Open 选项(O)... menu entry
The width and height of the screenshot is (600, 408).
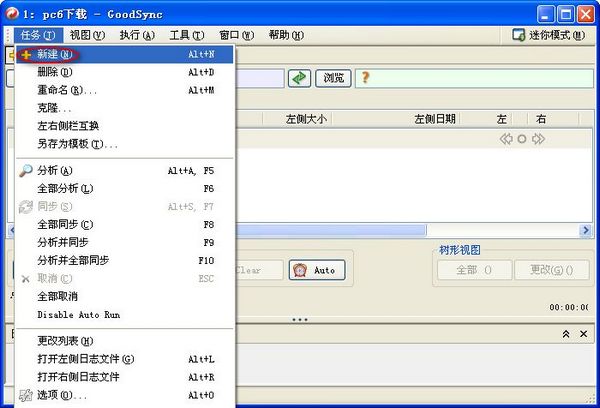click(x=124, y=395)
